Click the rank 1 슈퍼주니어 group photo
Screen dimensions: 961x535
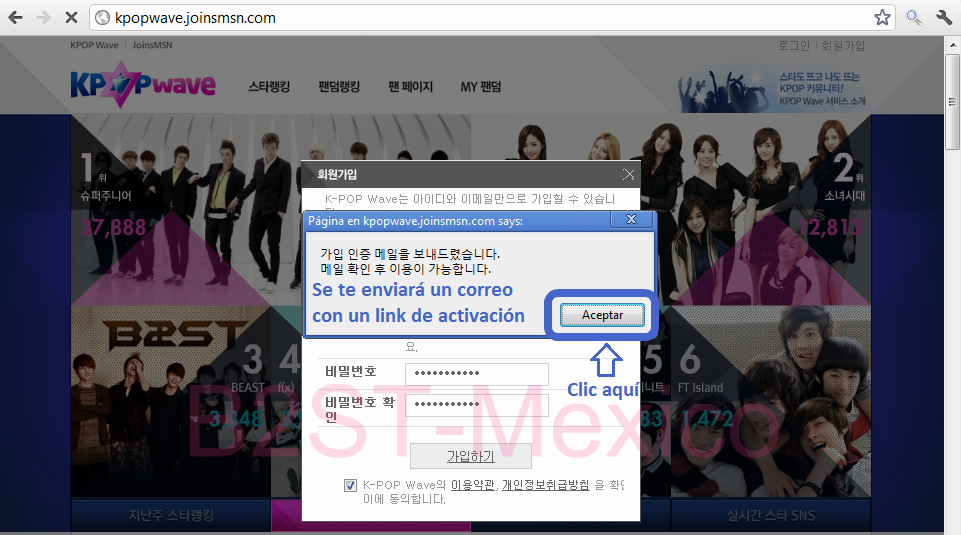point(186,210)
